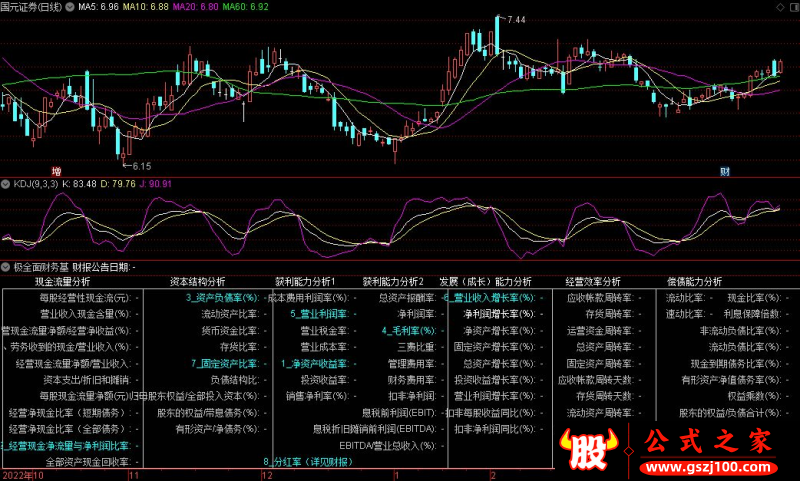Click the K: 83.48 value
This screenshot has height=481, width=800.
click(79, 184)
